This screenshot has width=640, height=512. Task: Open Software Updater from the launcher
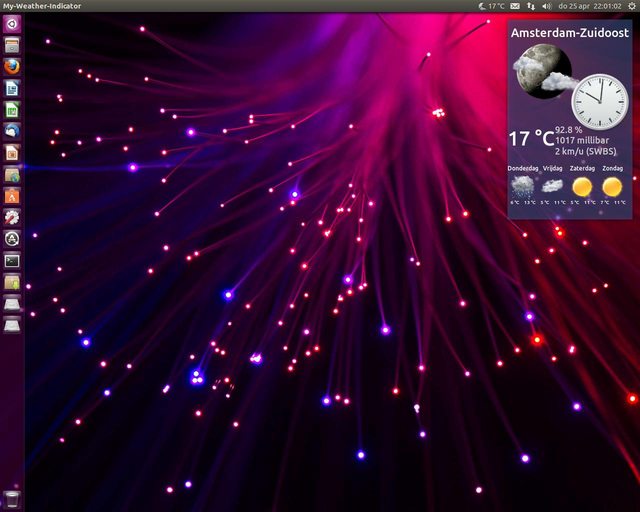pyautogui.click(x=12, y=239)
